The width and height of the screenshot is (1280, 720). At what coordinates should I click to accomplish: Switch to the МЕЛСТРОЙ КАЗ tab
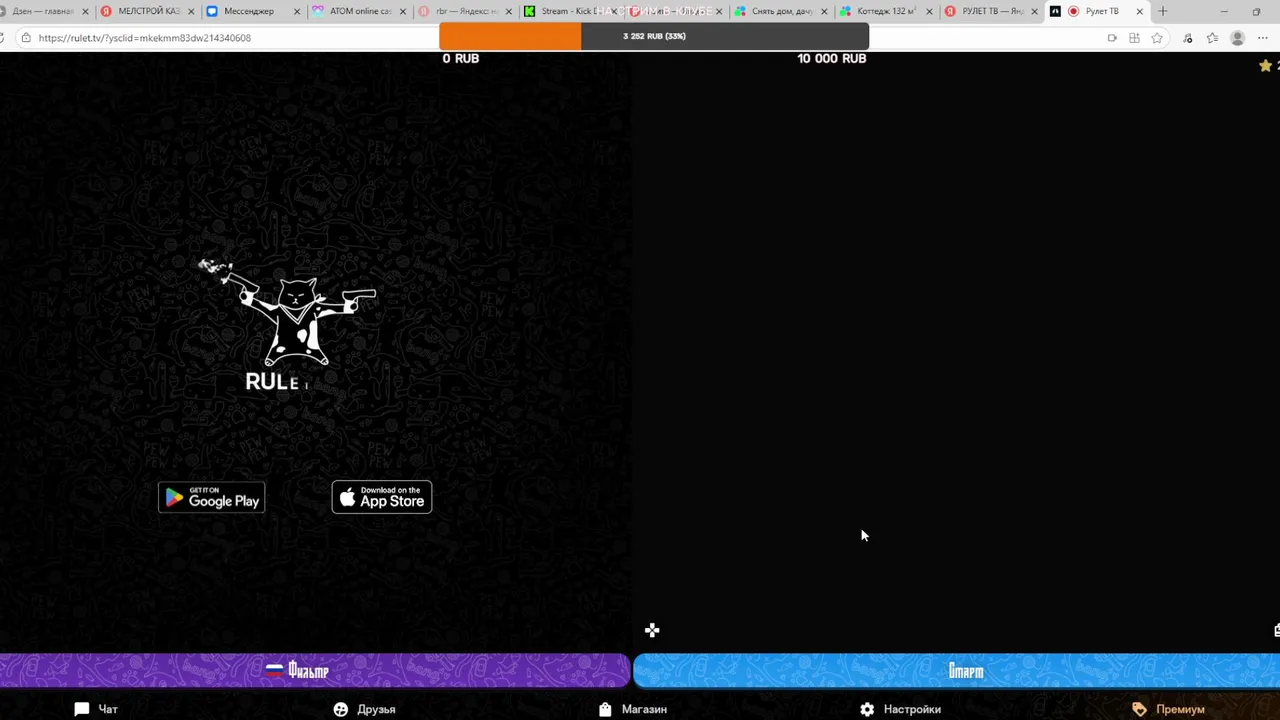[x=146, y=11]
